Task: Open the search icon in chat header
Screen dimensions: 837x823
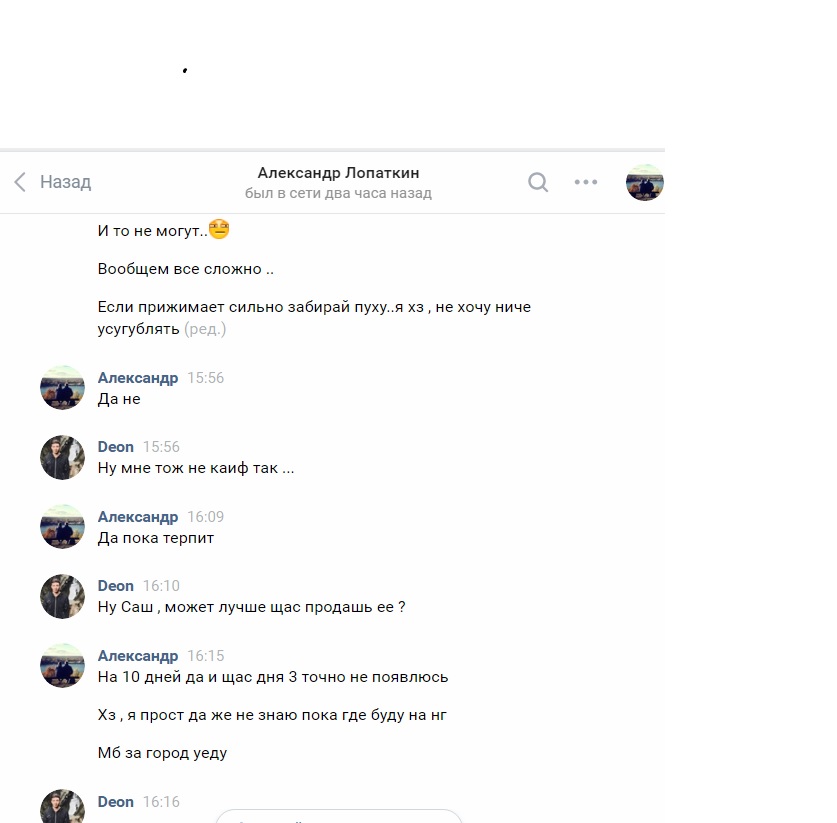Action: coord(538,182)
